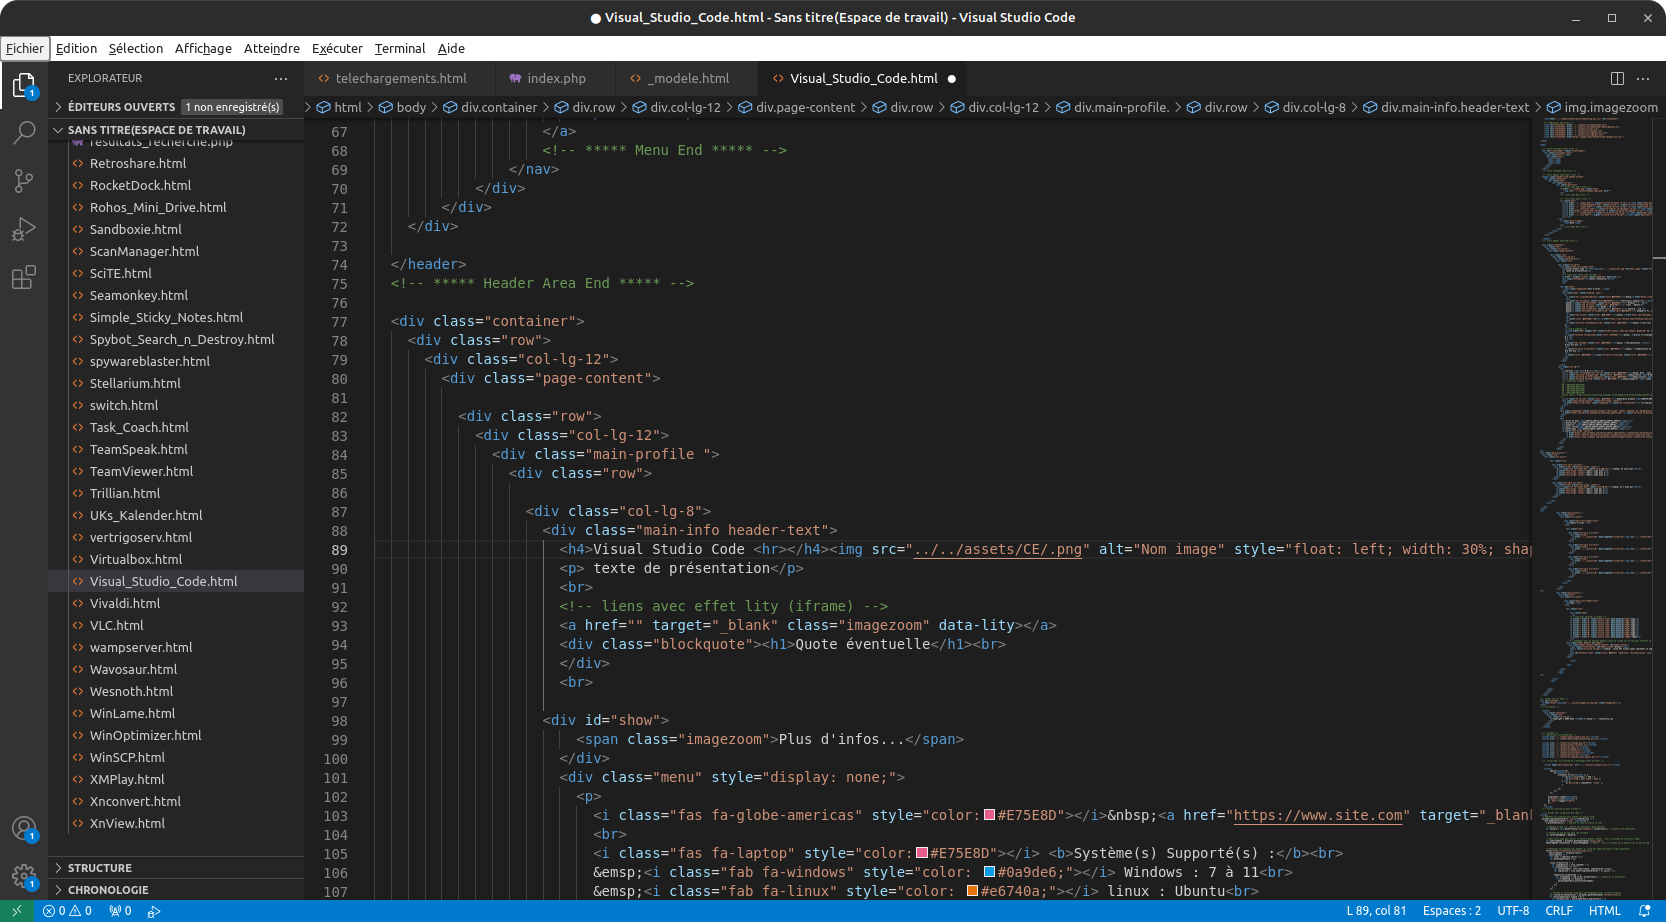Open the Explorer view in activity bar
1666x922 pixels.
[x=23, y=86]
